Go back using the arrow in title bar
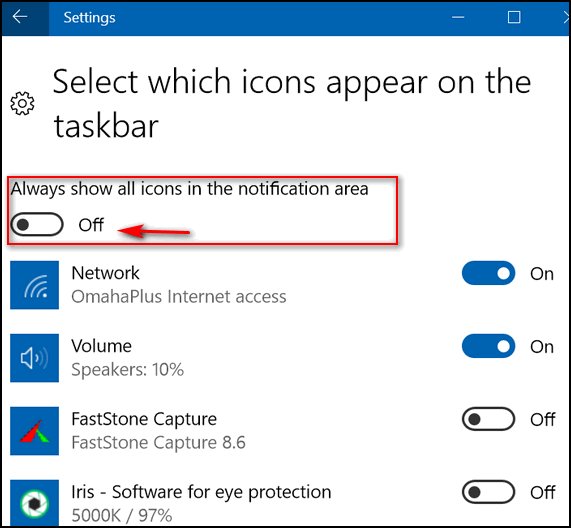Screen dimensions: 571x528 tap(20, 17)
